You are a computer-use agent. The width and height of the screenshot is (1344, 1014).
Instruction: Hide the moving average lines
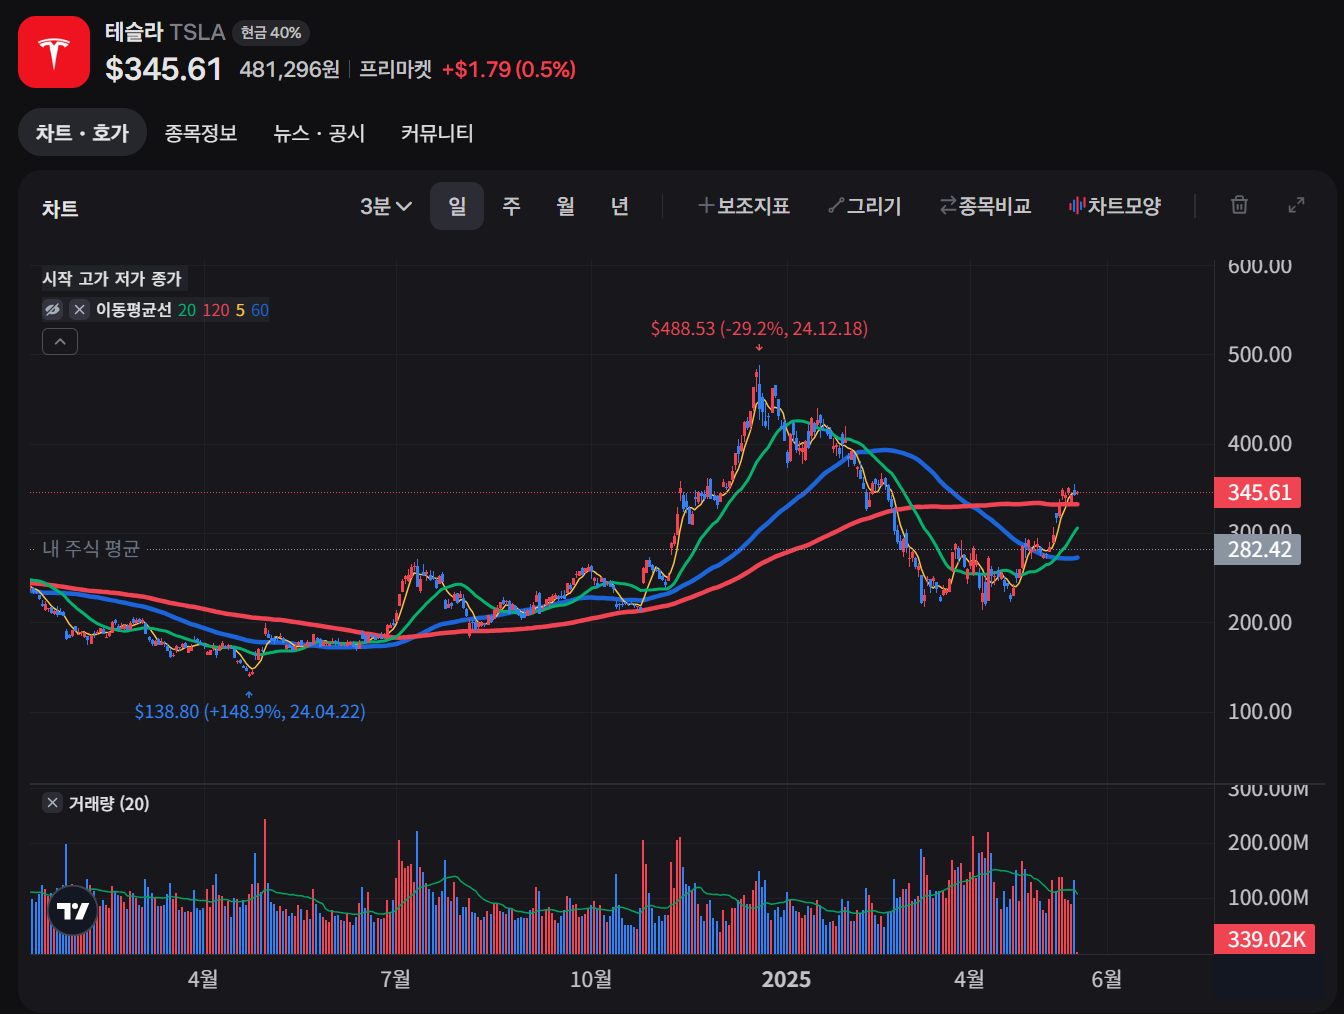pyautogui.click(x=53, y=310)
